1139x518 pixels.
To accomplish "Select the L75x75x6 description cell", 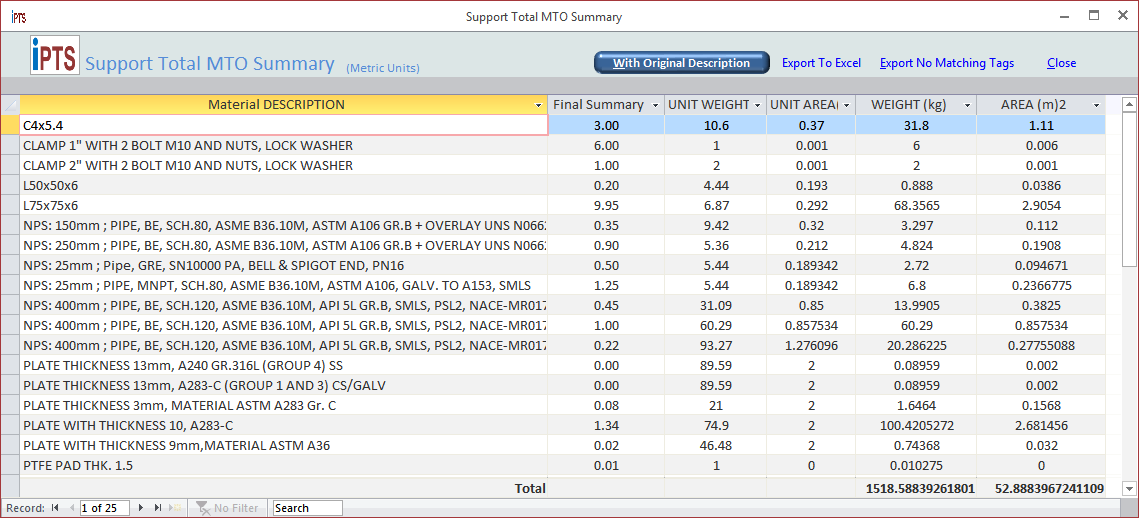I will coord(284,206).
